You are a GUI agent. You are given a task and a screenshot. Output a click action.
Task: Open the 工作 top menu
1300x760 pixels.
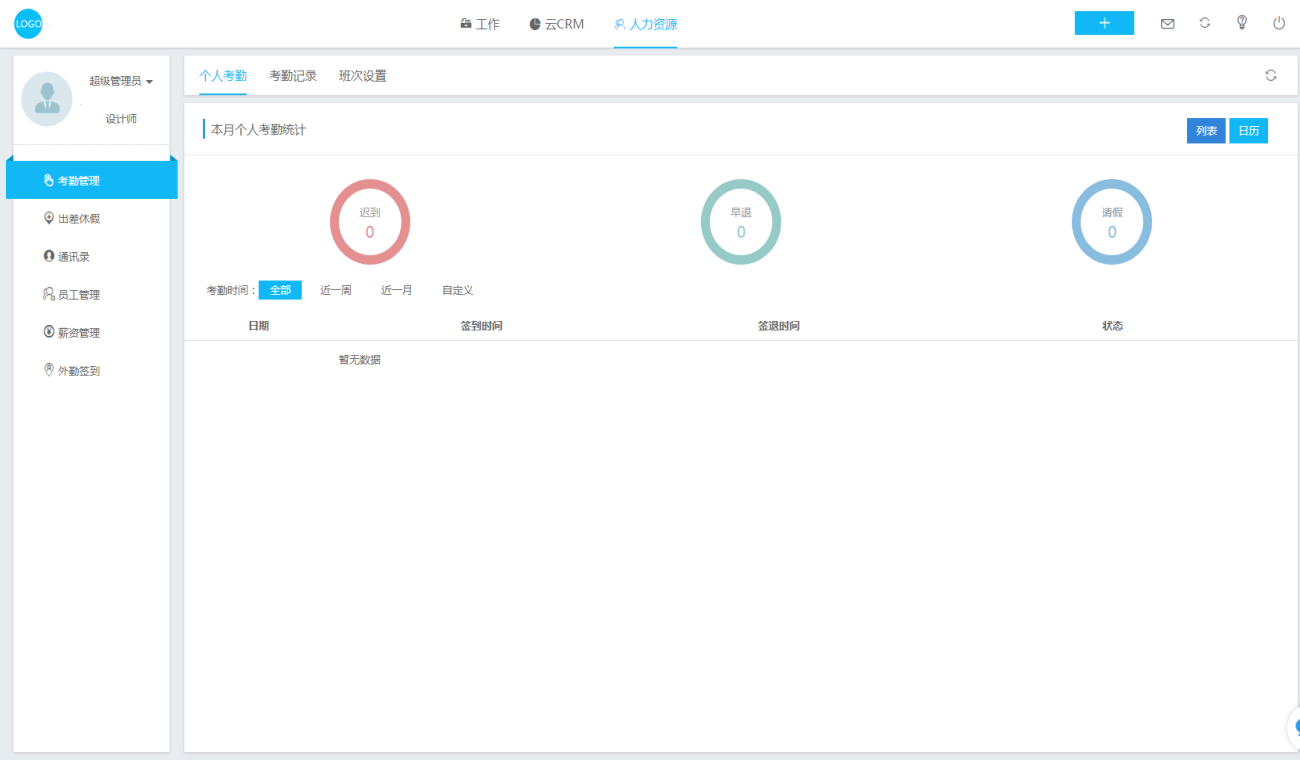480,24
